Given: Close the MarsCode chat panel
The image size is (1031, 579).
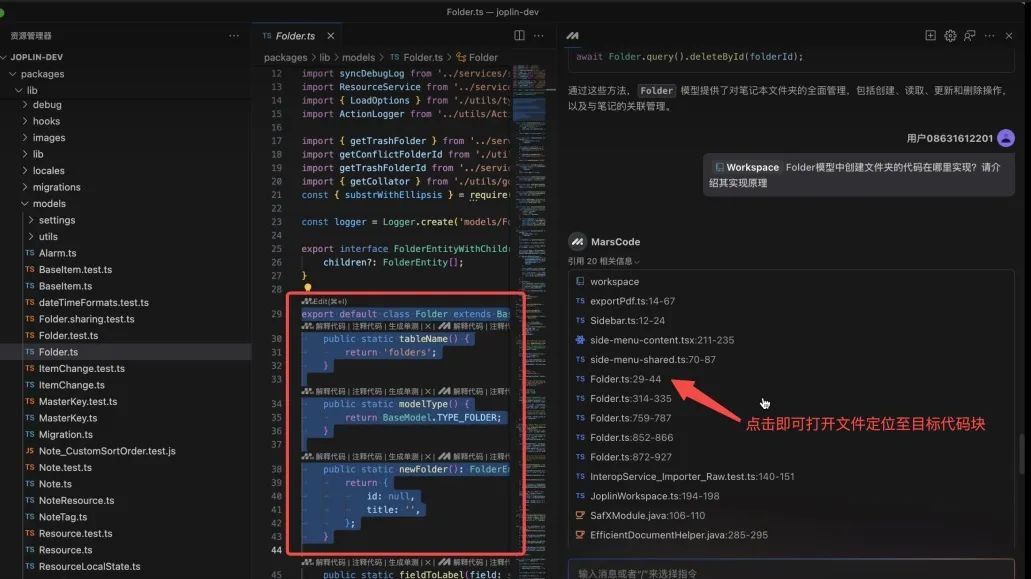Looking at the screenshot, I should [1009, 35].
